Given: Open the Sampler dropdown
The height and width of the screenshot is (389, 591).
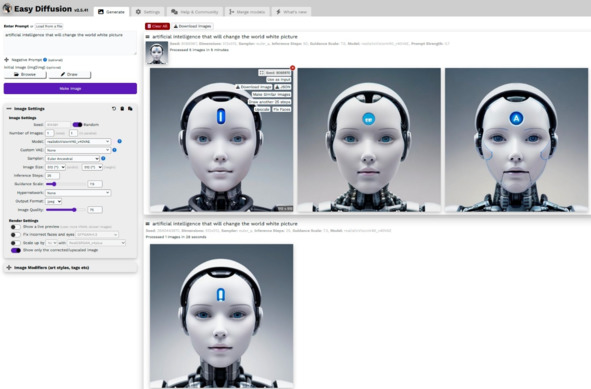Looking at the screenshot, I should tap(72, 159).
